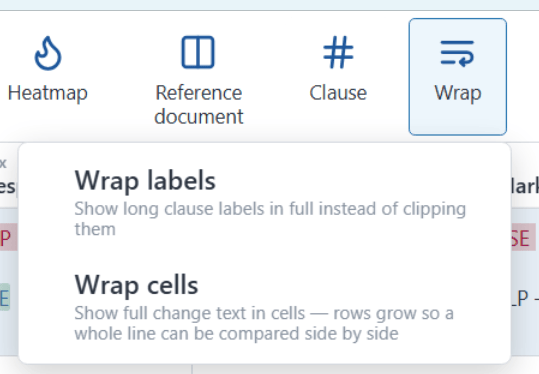Viewport: 539px width, 374px height.
Task: Open the Reference document panel icon
Action: tap(198, 52)
